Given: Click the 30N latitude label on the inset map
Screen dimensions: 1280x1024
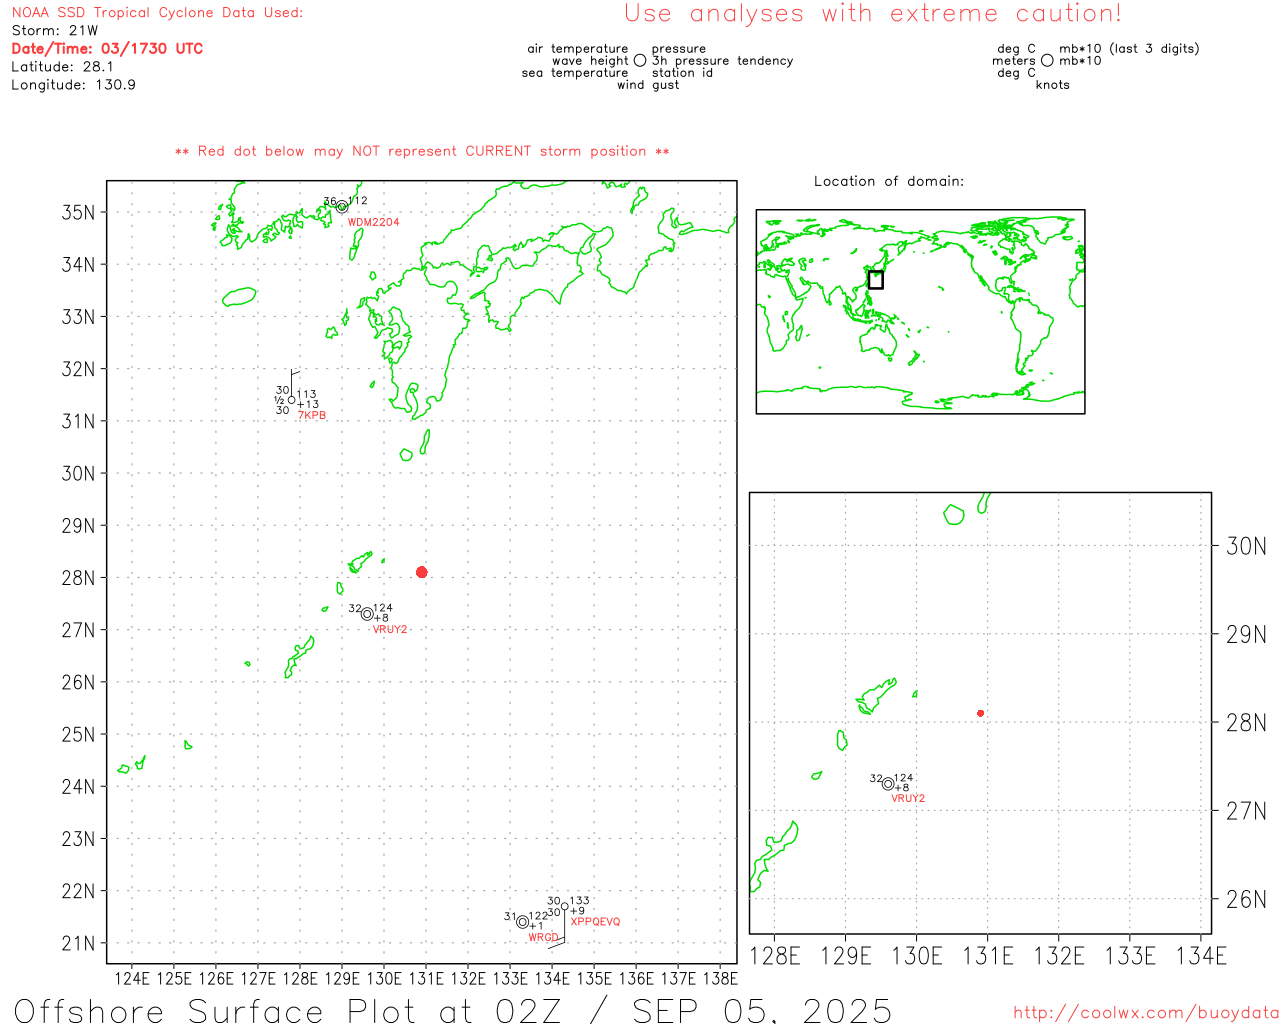Looking at the screenshot, I should tap(1246, 546).
